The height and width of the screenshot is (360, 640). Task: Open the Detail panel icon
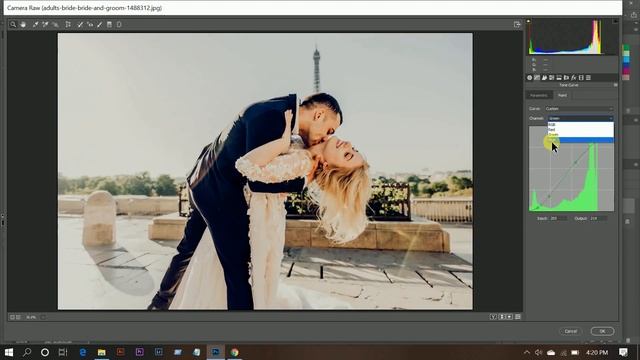click(544, 78)
